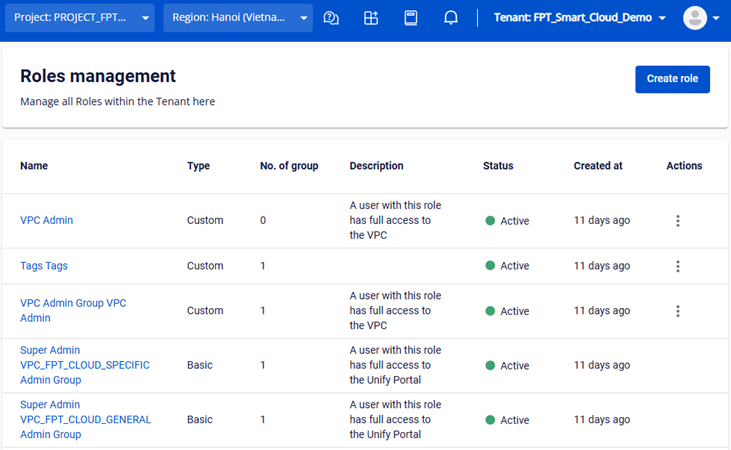Image resolution: width=731 pixels, height=450 pixels.
Task: Open the services grid icon
Action: coord(371,18)
